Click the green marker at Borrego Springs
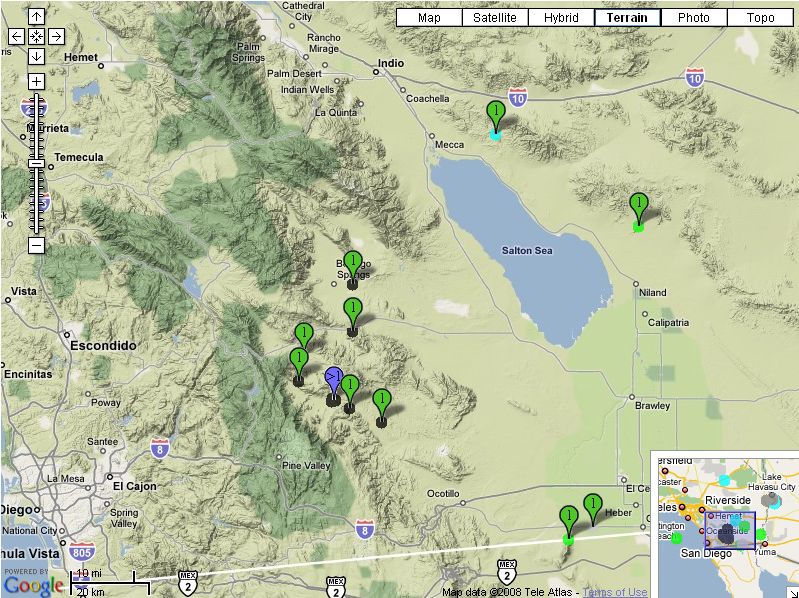This screenshot has width=799, height=598. click(x=352, y=264)
